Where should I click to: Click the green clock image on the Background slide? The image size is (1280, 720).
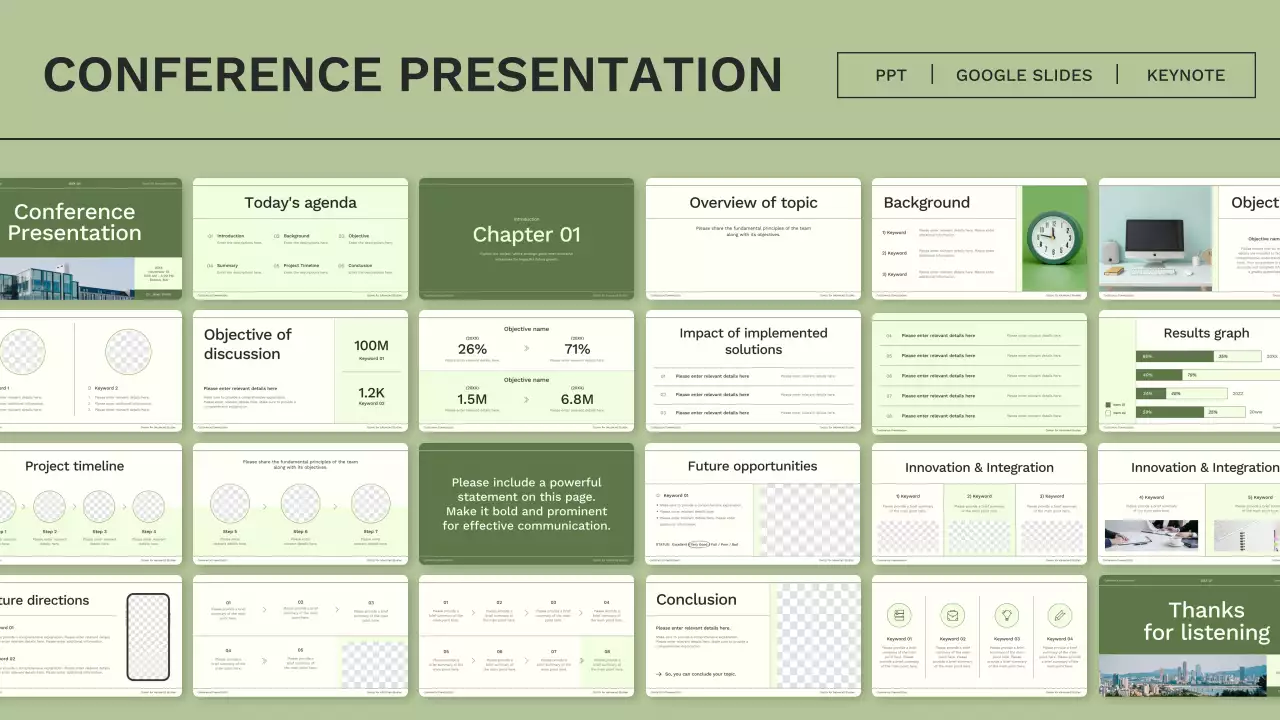pos(1053,240)
